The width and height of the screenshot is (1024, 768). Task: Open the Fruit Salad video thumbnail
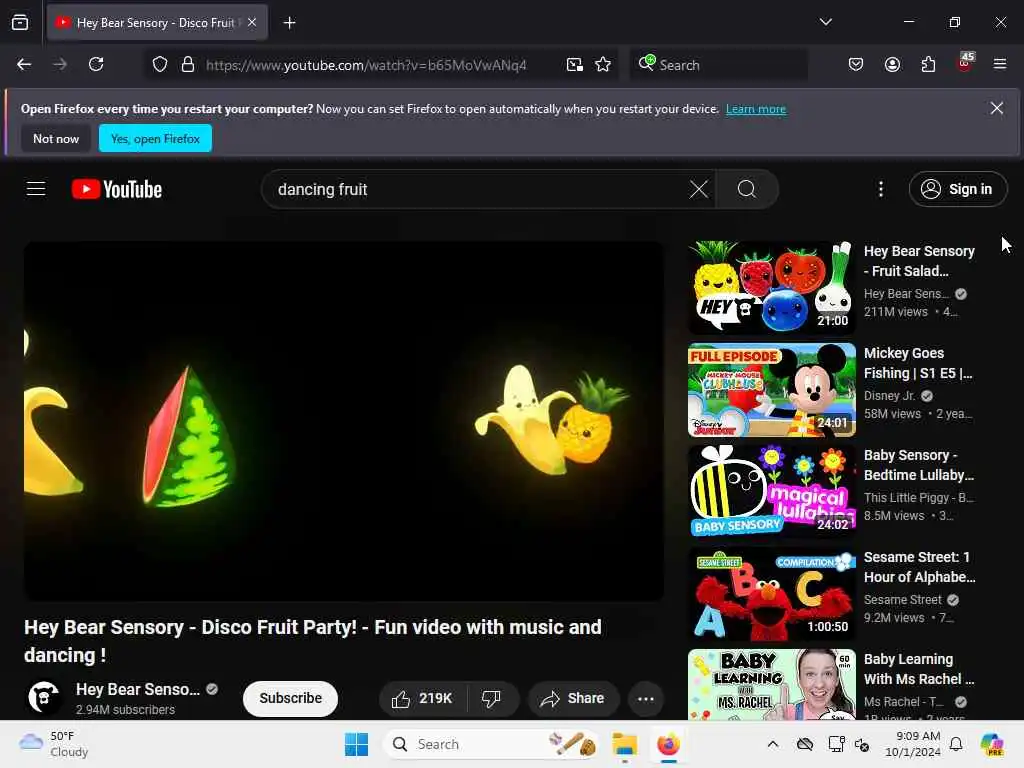tap(772, 287)
